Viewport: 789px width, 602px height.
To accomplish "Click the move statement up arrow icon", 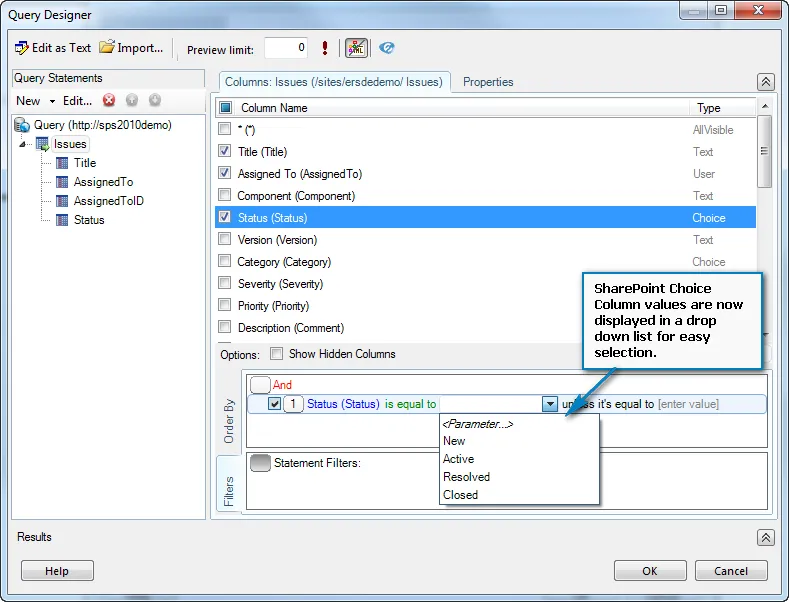I will (132, 100).
